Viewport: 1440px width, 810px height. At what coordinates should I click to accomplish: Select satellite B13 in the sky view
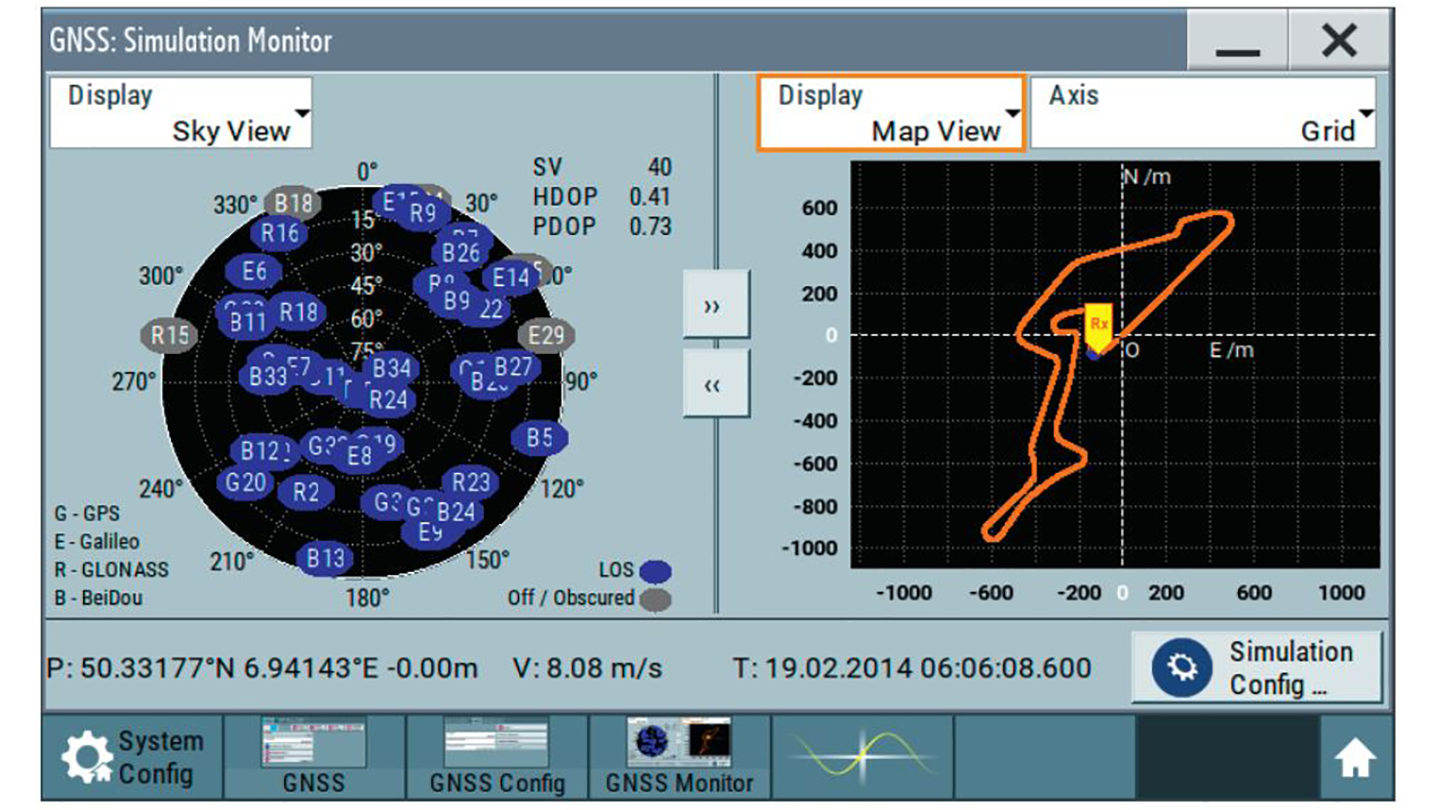(x=325, y=558)
